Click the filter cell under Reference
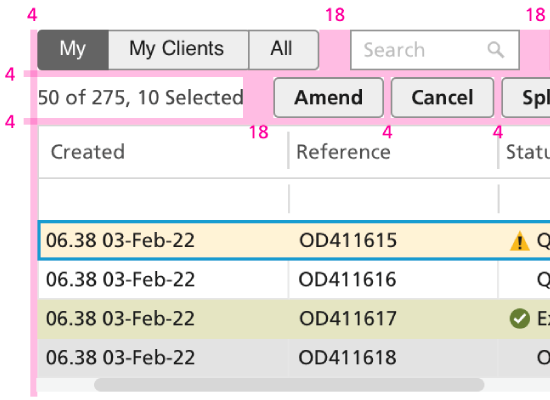 (x=393, y=199)
